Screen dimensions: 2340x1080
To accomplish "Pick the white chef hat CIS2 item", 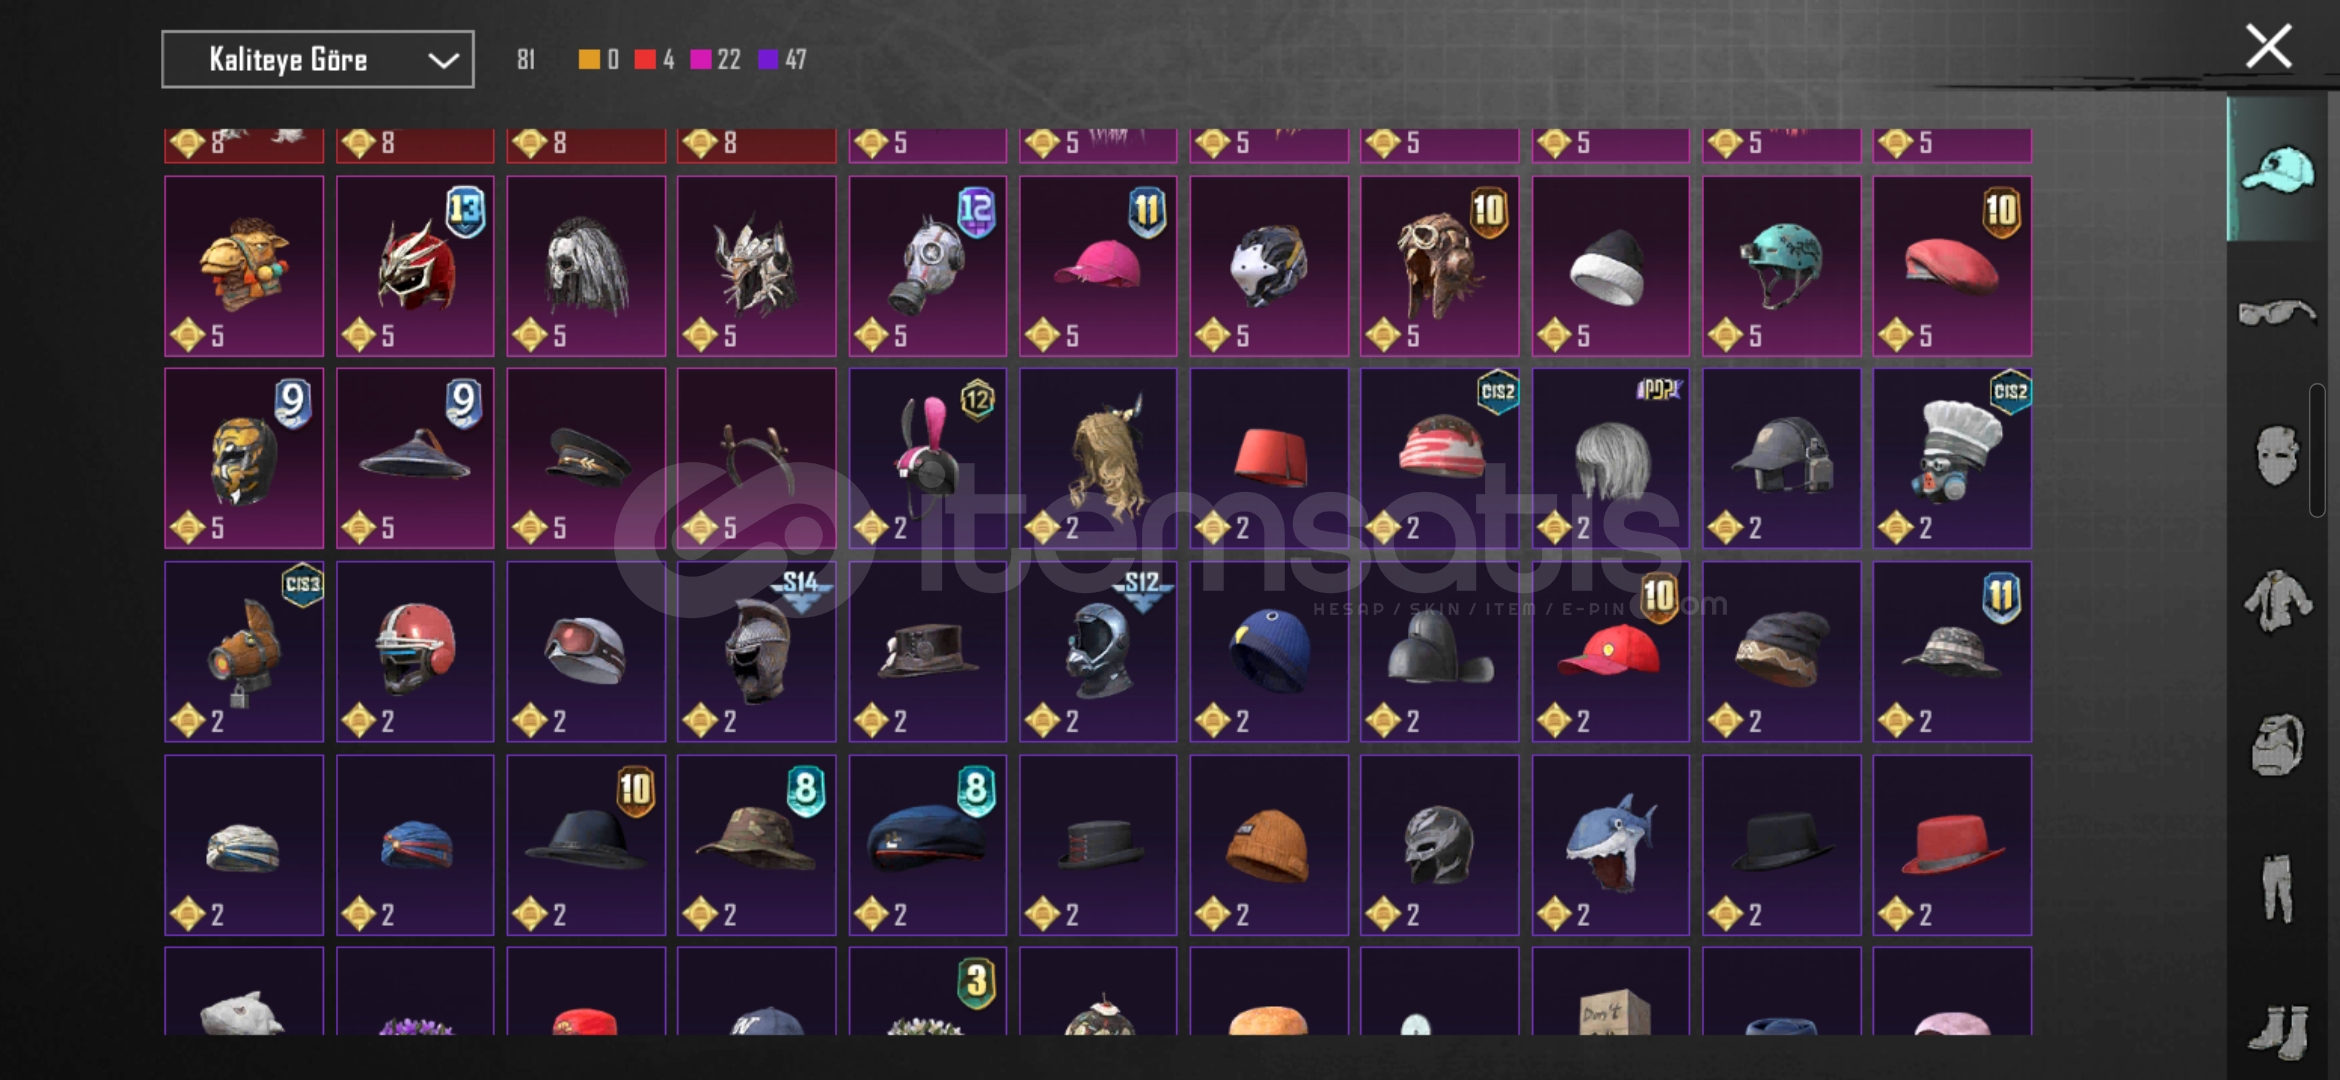I will [x=1952, y=458].
